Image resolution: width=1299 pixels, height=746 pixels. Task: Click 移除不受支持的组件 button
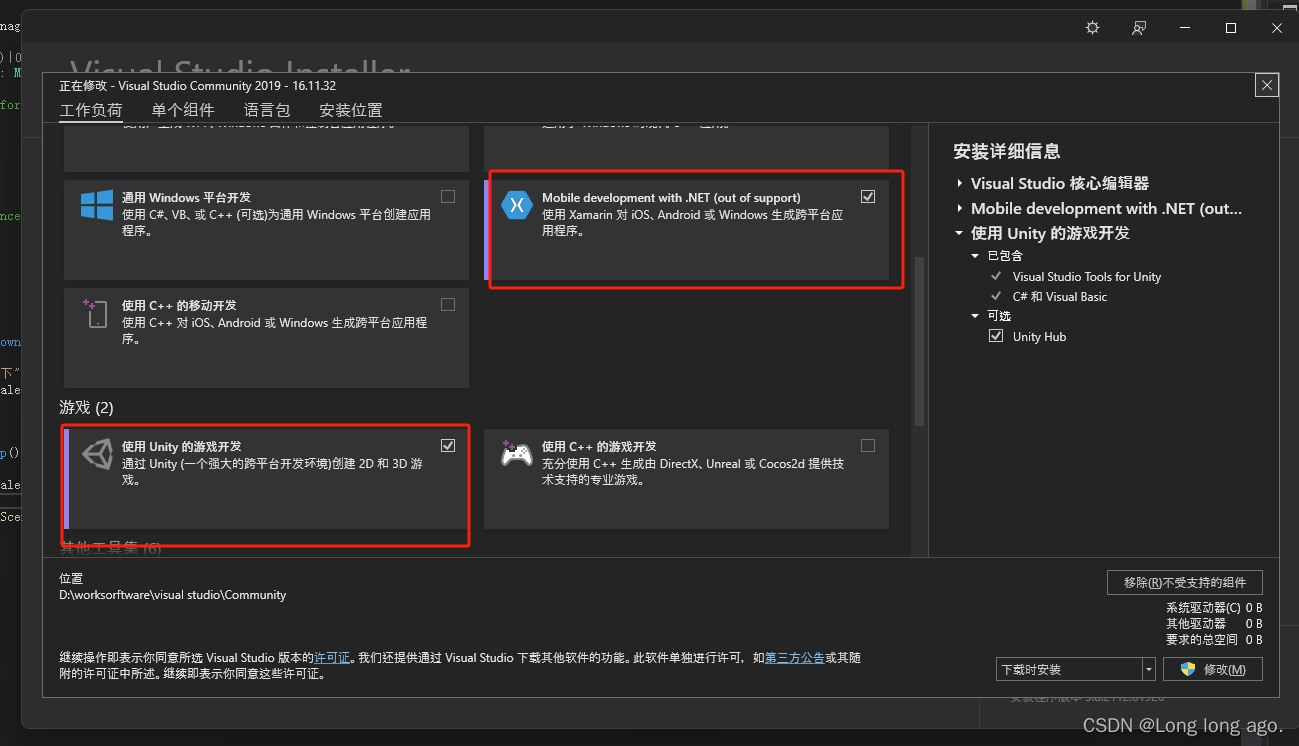[1185, 582]
